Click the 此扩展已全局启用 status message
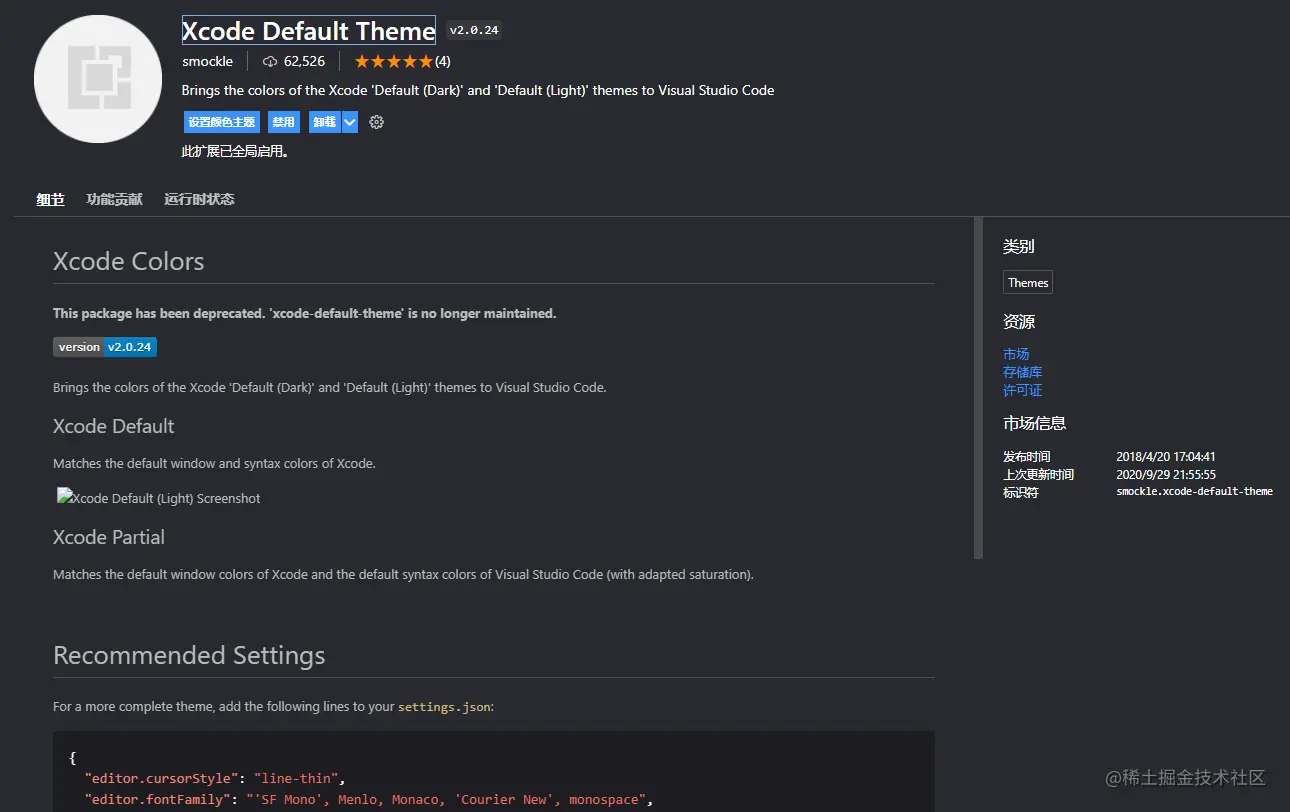This screenshot has width=1290, height=812. coord(235,152)
